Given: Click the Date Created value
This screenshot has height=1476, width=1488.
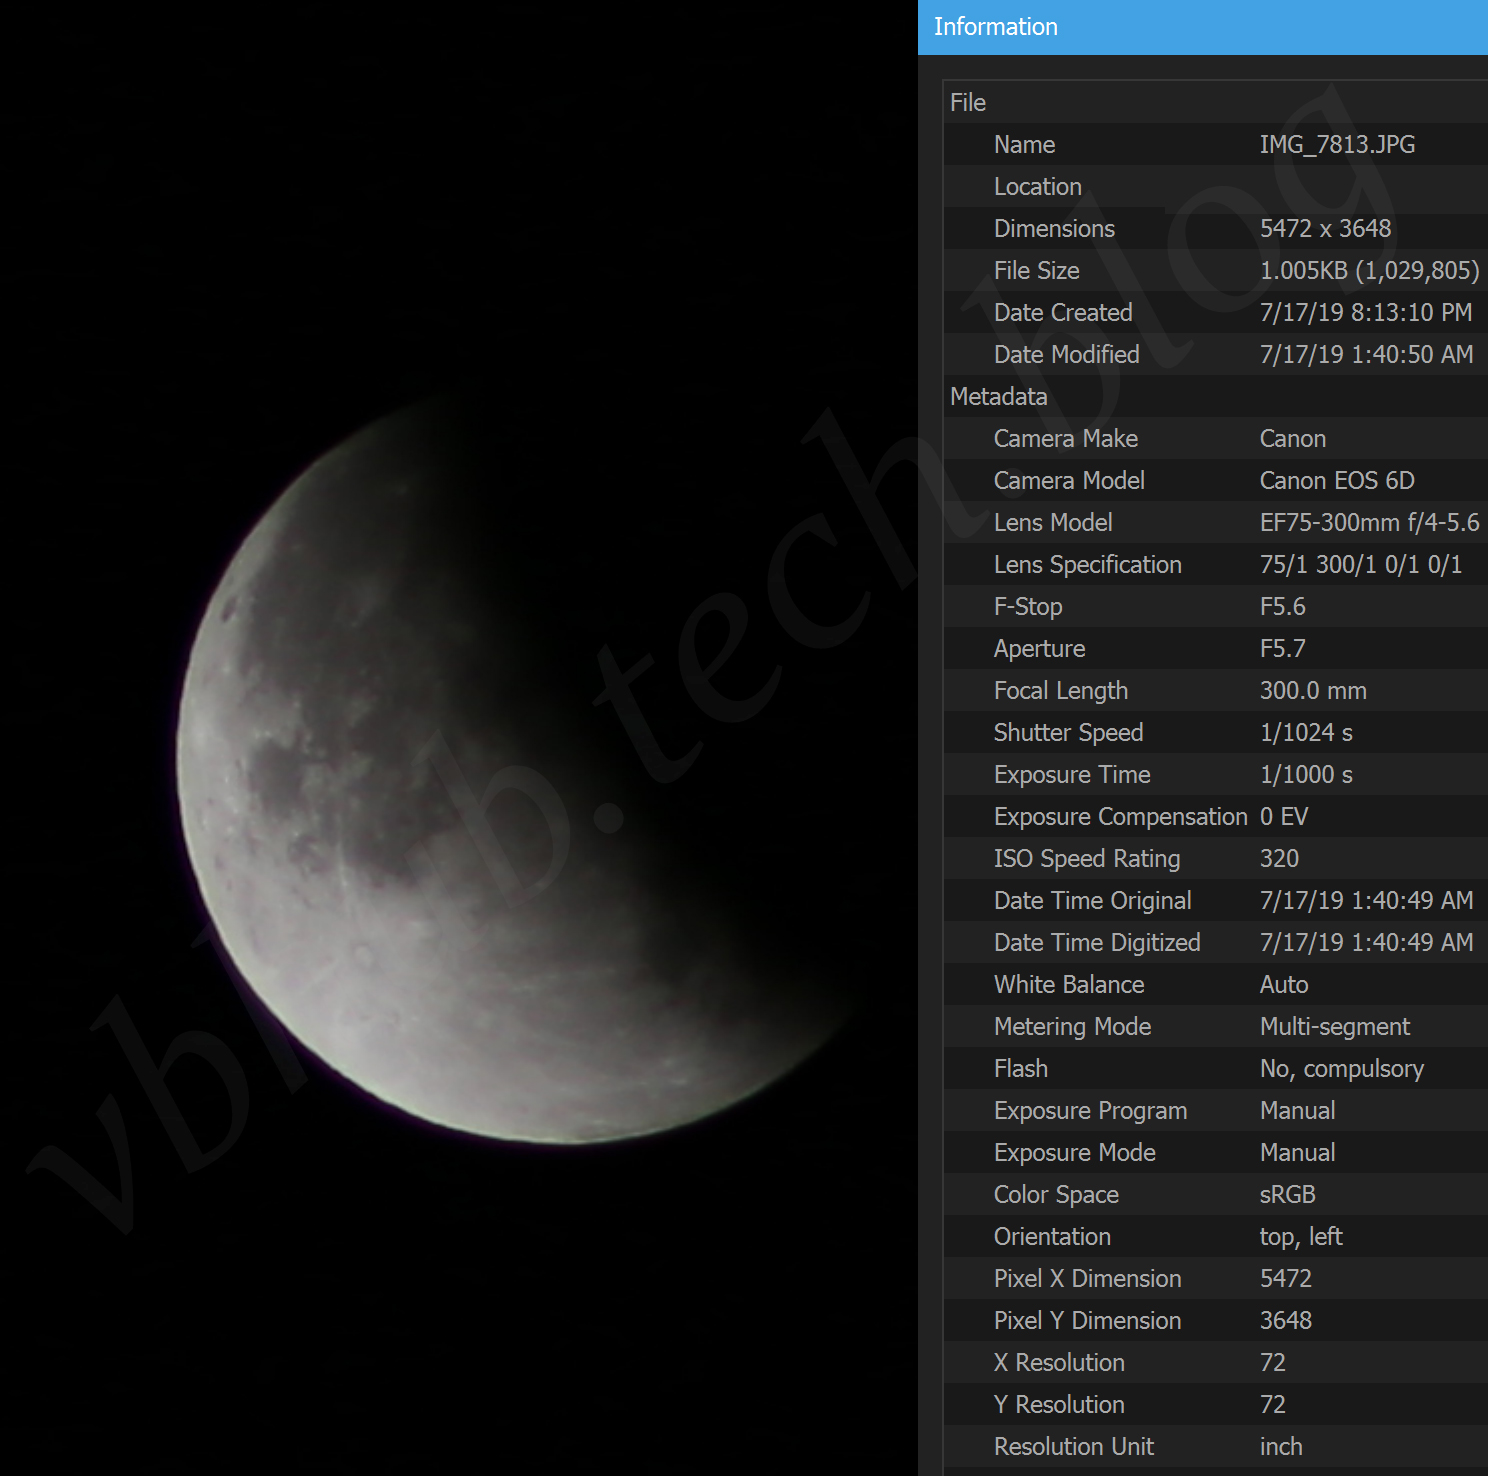Looking at the screenshot, I should click(1365, 313).
